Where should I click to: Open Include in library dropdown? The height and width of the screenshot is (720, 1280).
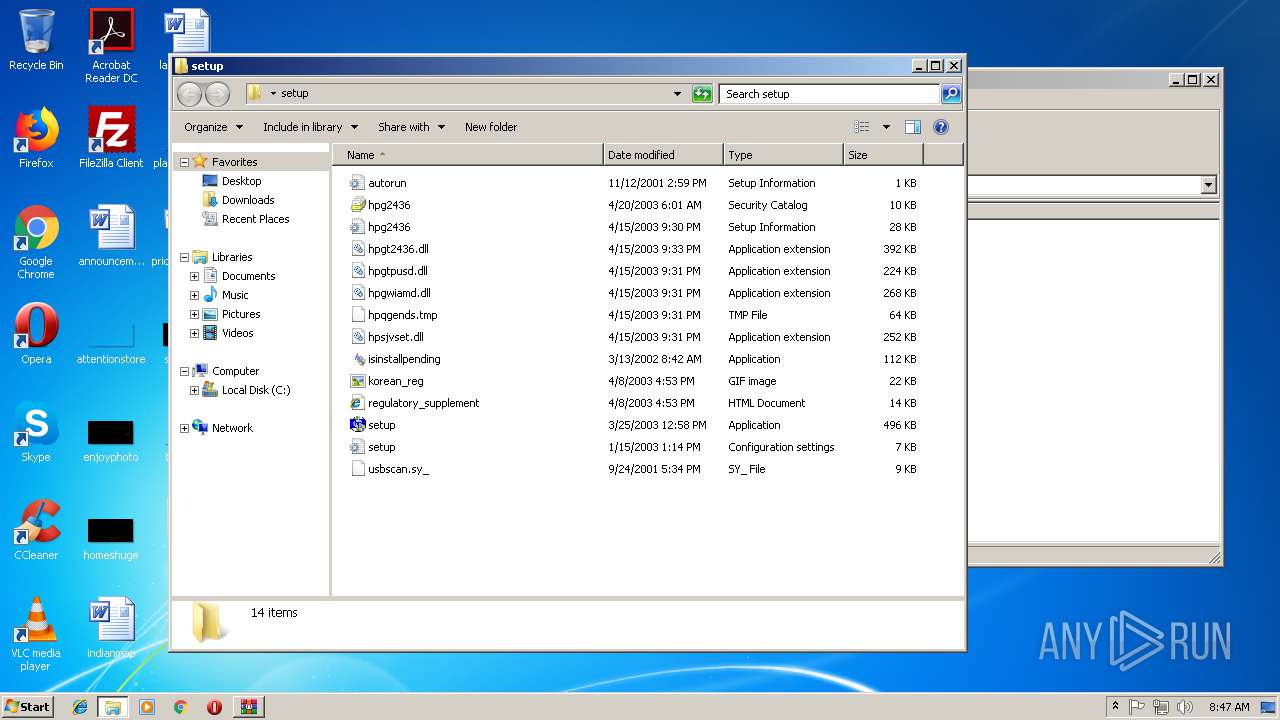[x=310, y=127]
